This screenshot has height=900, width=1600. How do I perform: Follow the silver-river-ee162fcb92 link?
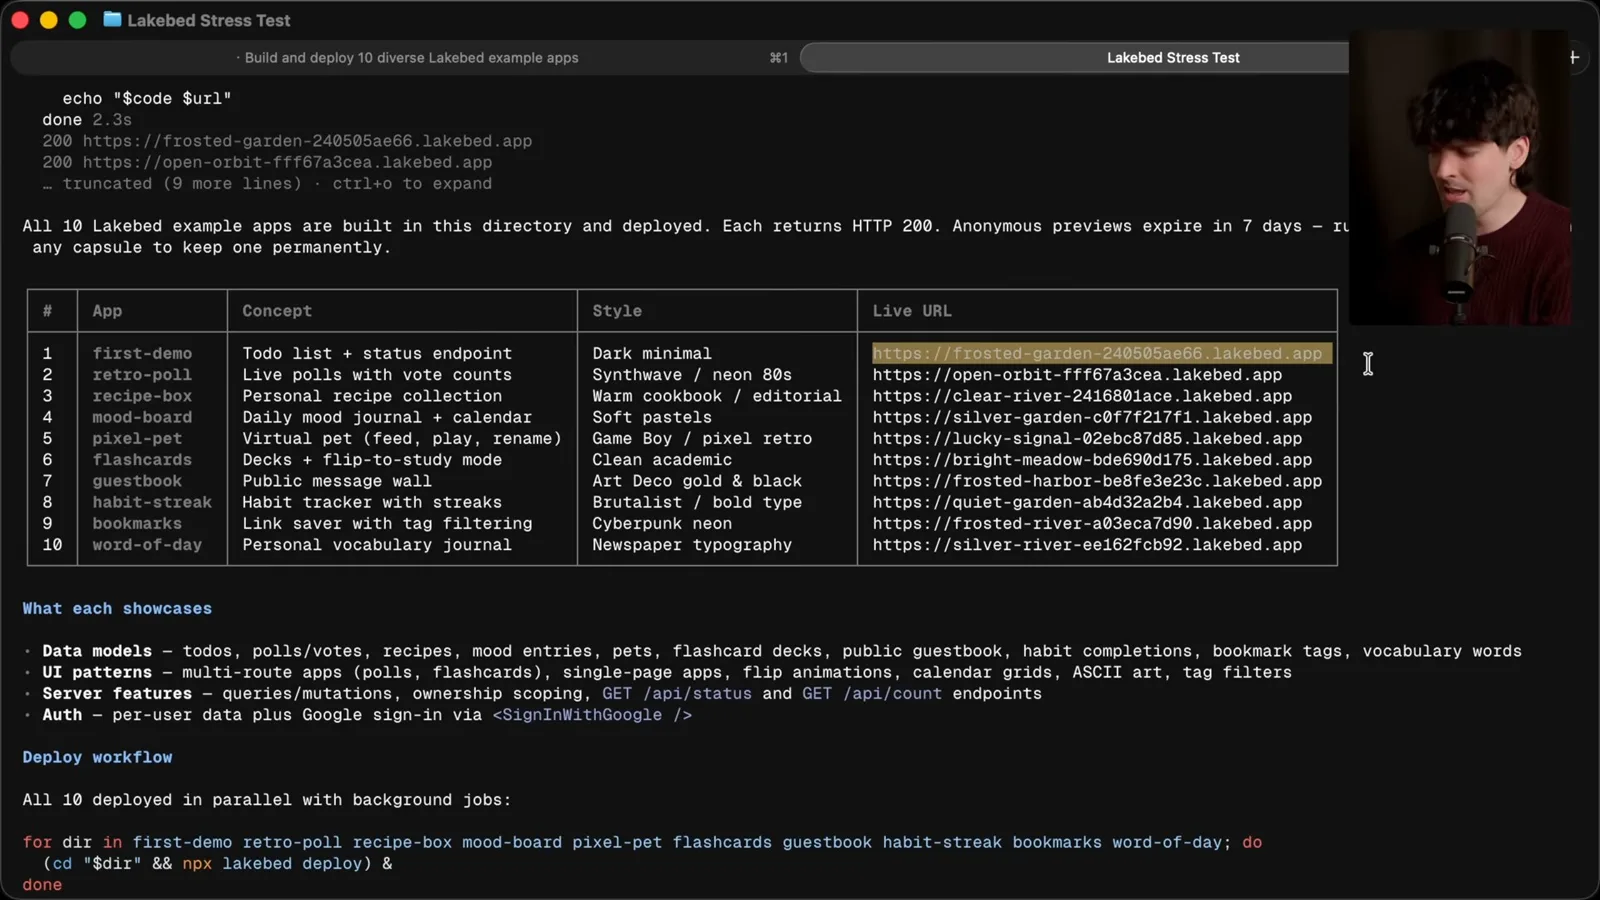[1087, 545]
